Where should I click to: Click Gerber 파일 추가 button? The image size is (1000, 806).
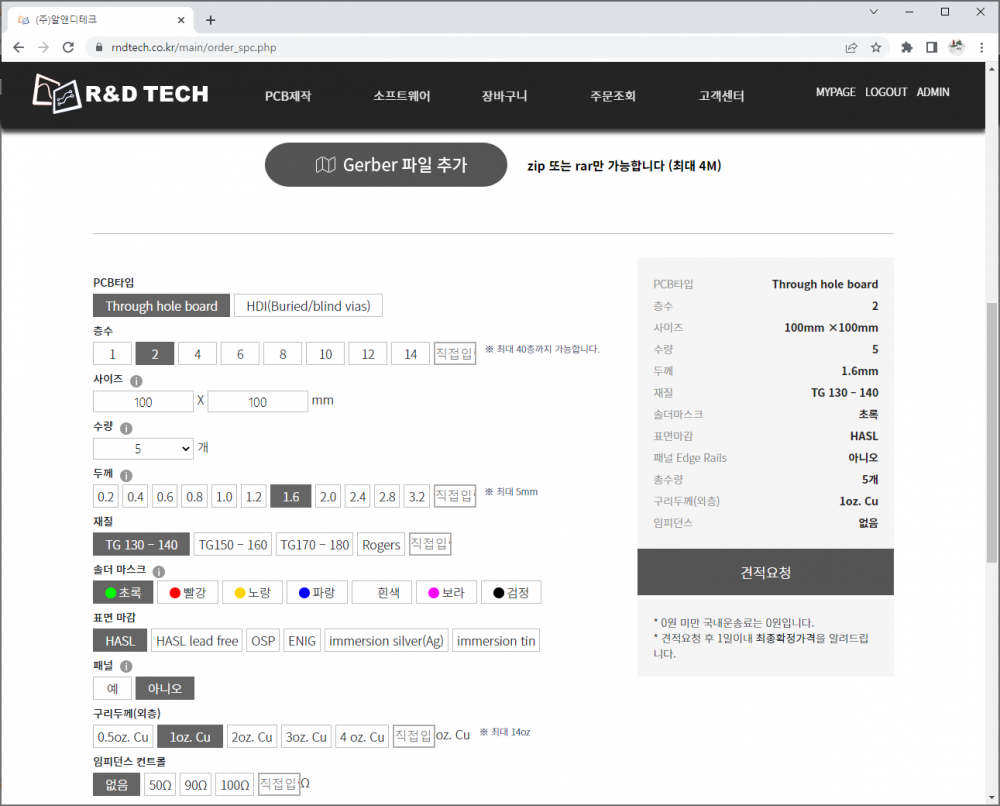click(x=386, y=165)
